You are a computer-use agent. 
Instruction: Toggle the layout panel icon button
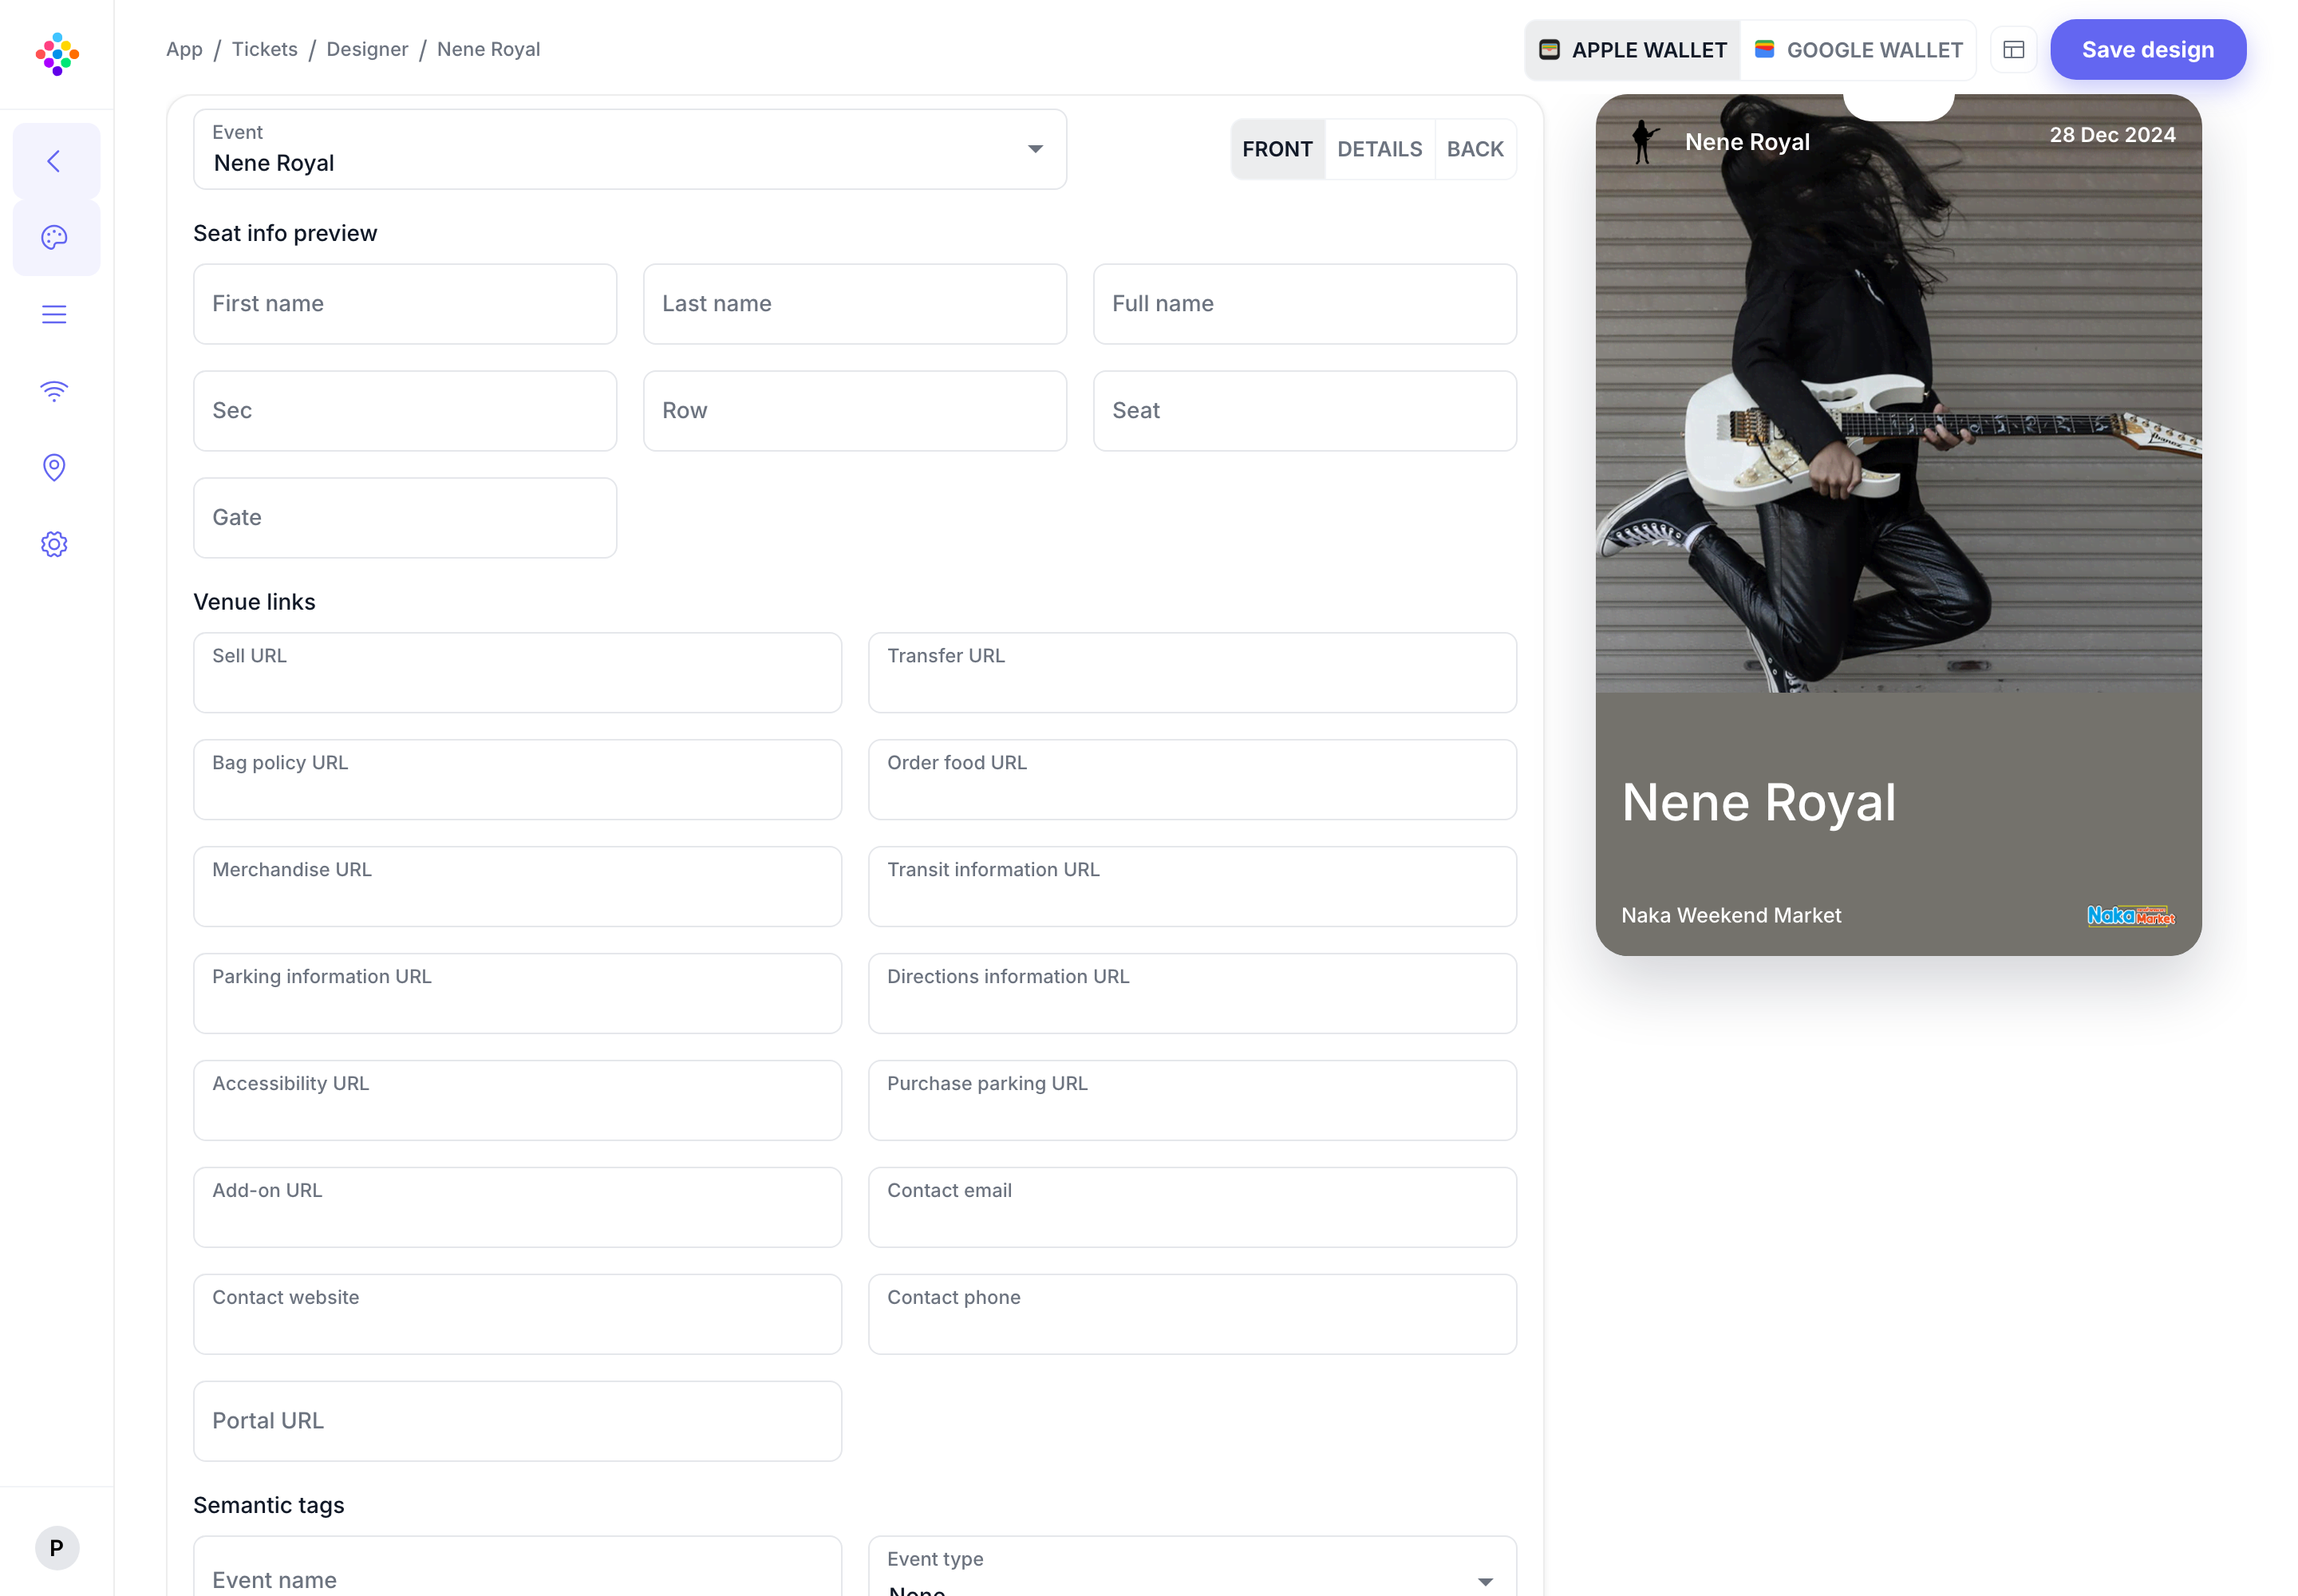tap(2014, 50)
